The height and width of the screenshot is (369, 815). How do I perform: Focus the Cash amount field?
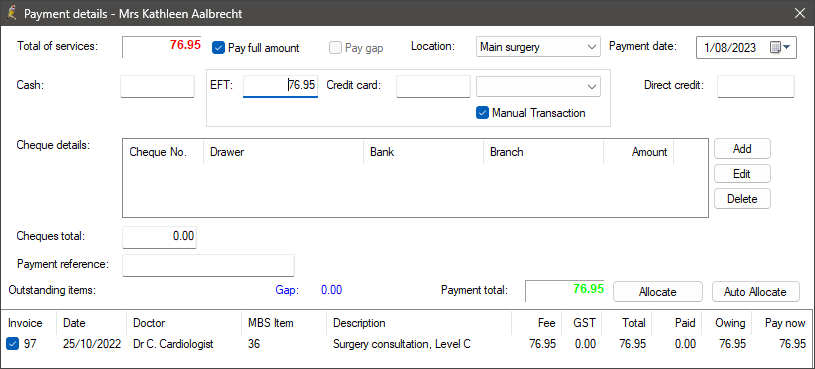[157, 86]
